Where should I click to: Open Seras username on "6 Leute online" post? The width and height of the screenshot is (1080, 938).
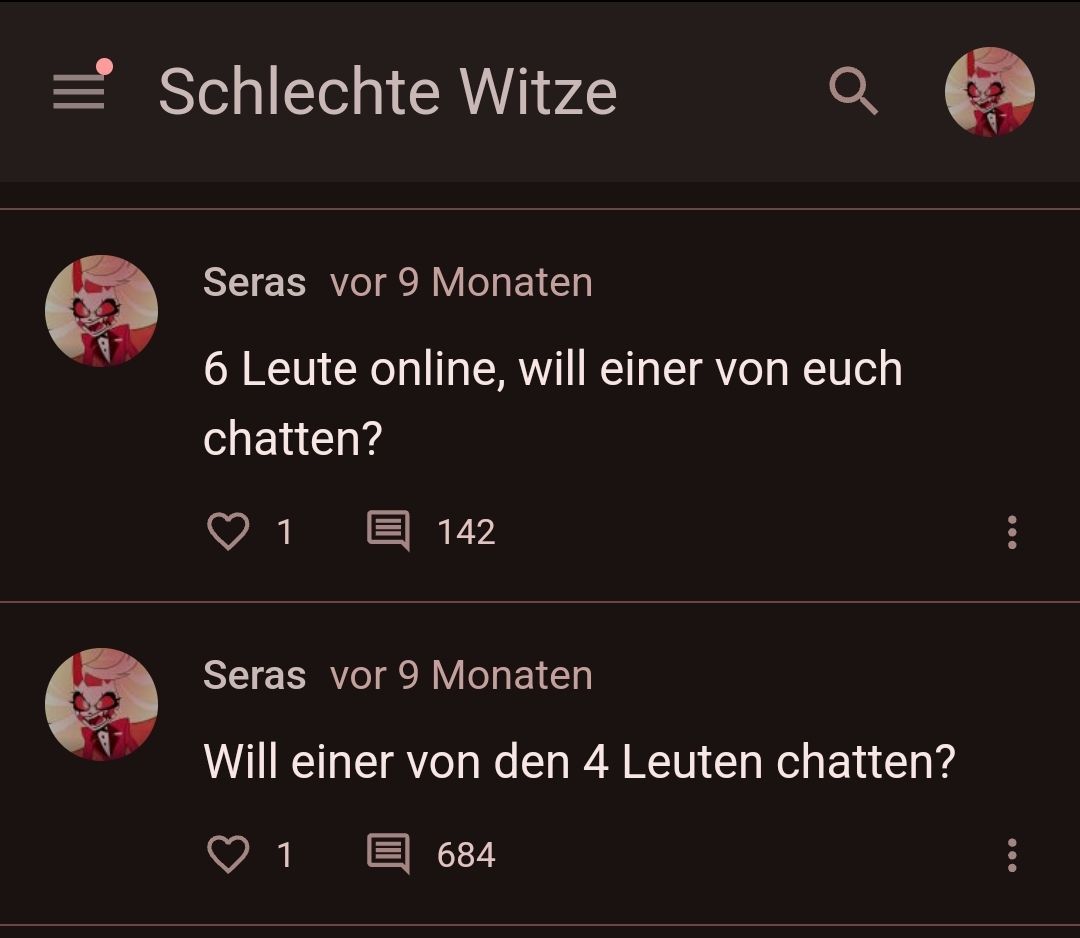254,283
